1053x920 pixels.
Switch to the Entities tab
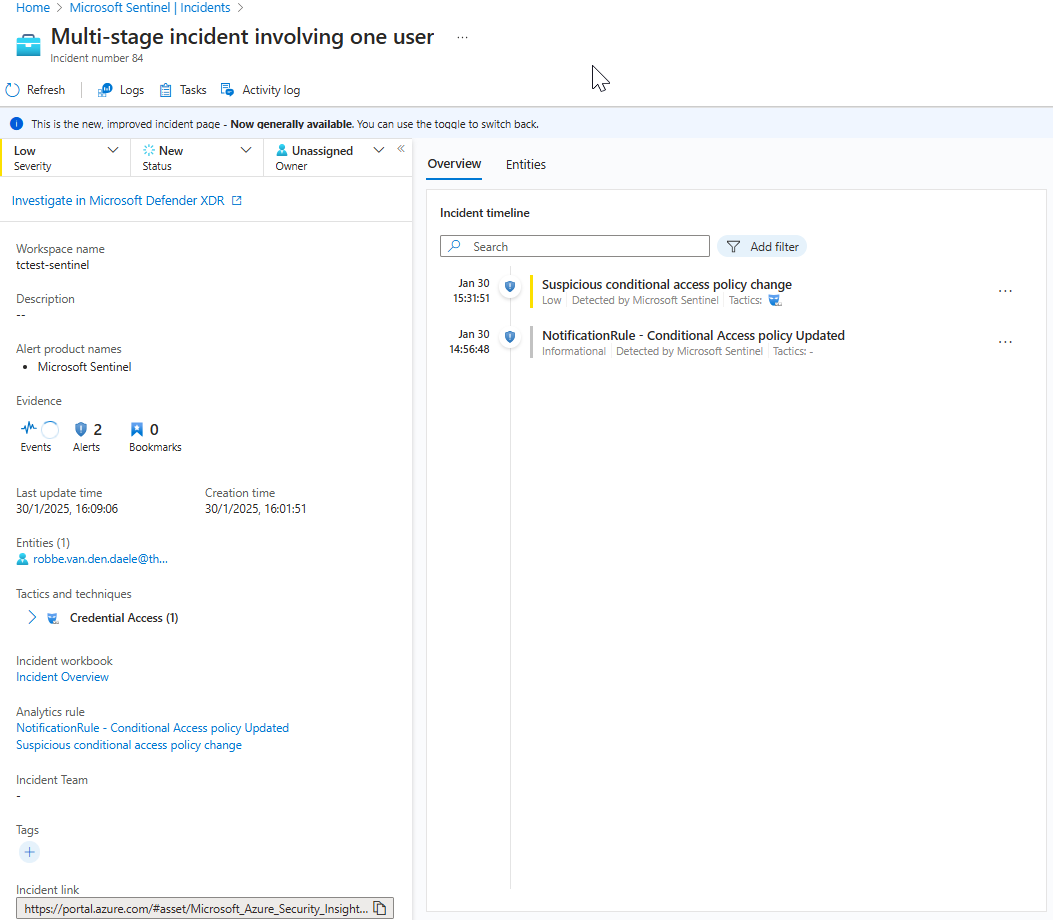525,164
